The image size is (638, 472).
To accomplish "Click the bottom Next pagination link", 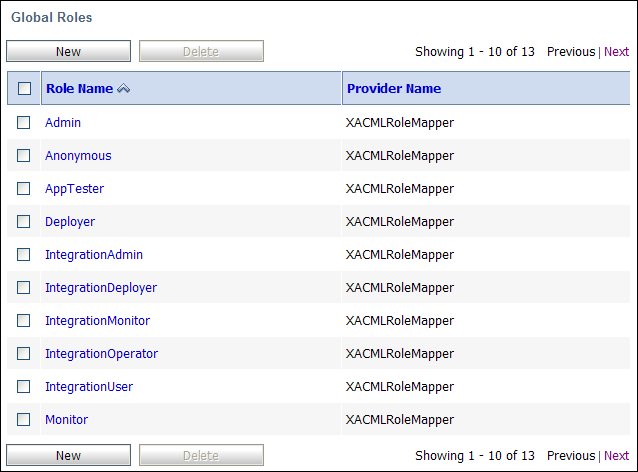I will click(x=616, y=456).
